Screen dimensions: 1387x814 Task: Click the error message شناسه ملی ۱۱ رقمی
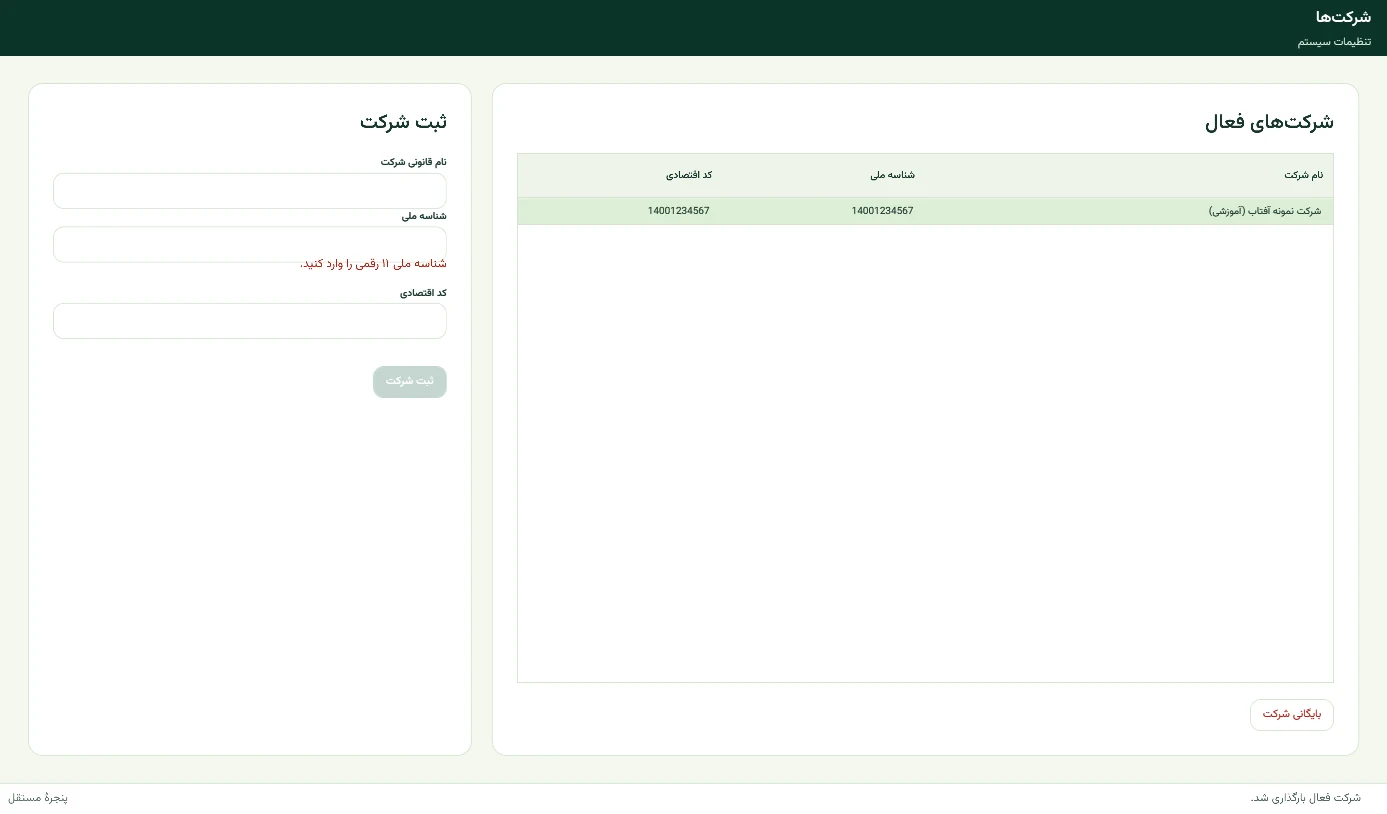[373, 264]
